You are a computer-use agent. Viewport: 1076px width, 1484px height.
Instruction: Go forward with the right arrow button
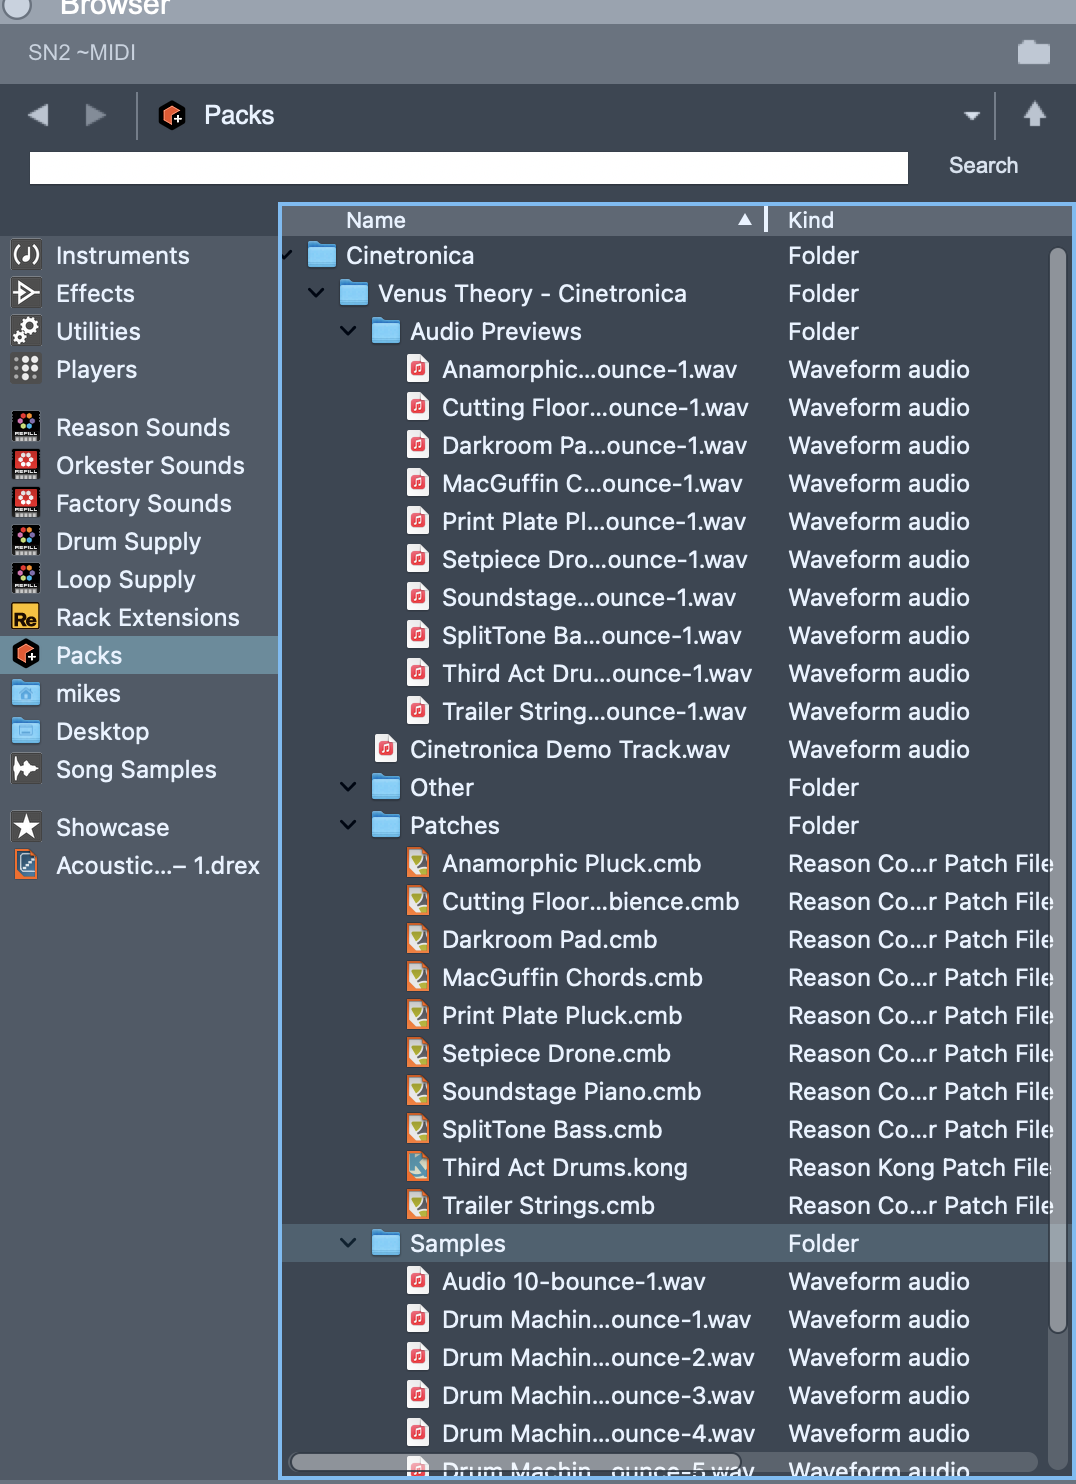[x=96, y=115]
